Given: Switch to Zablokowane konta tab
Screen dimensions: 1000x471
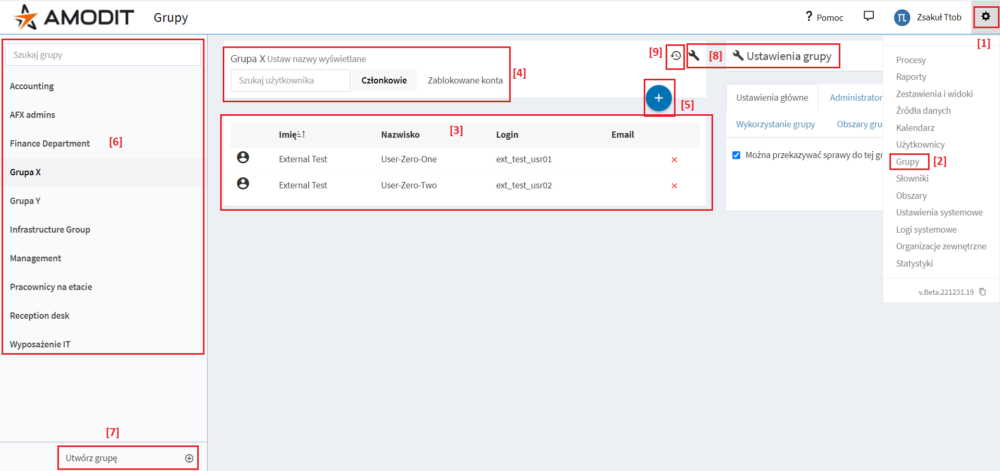Looking at the screenshot, I should pos(465,80).
